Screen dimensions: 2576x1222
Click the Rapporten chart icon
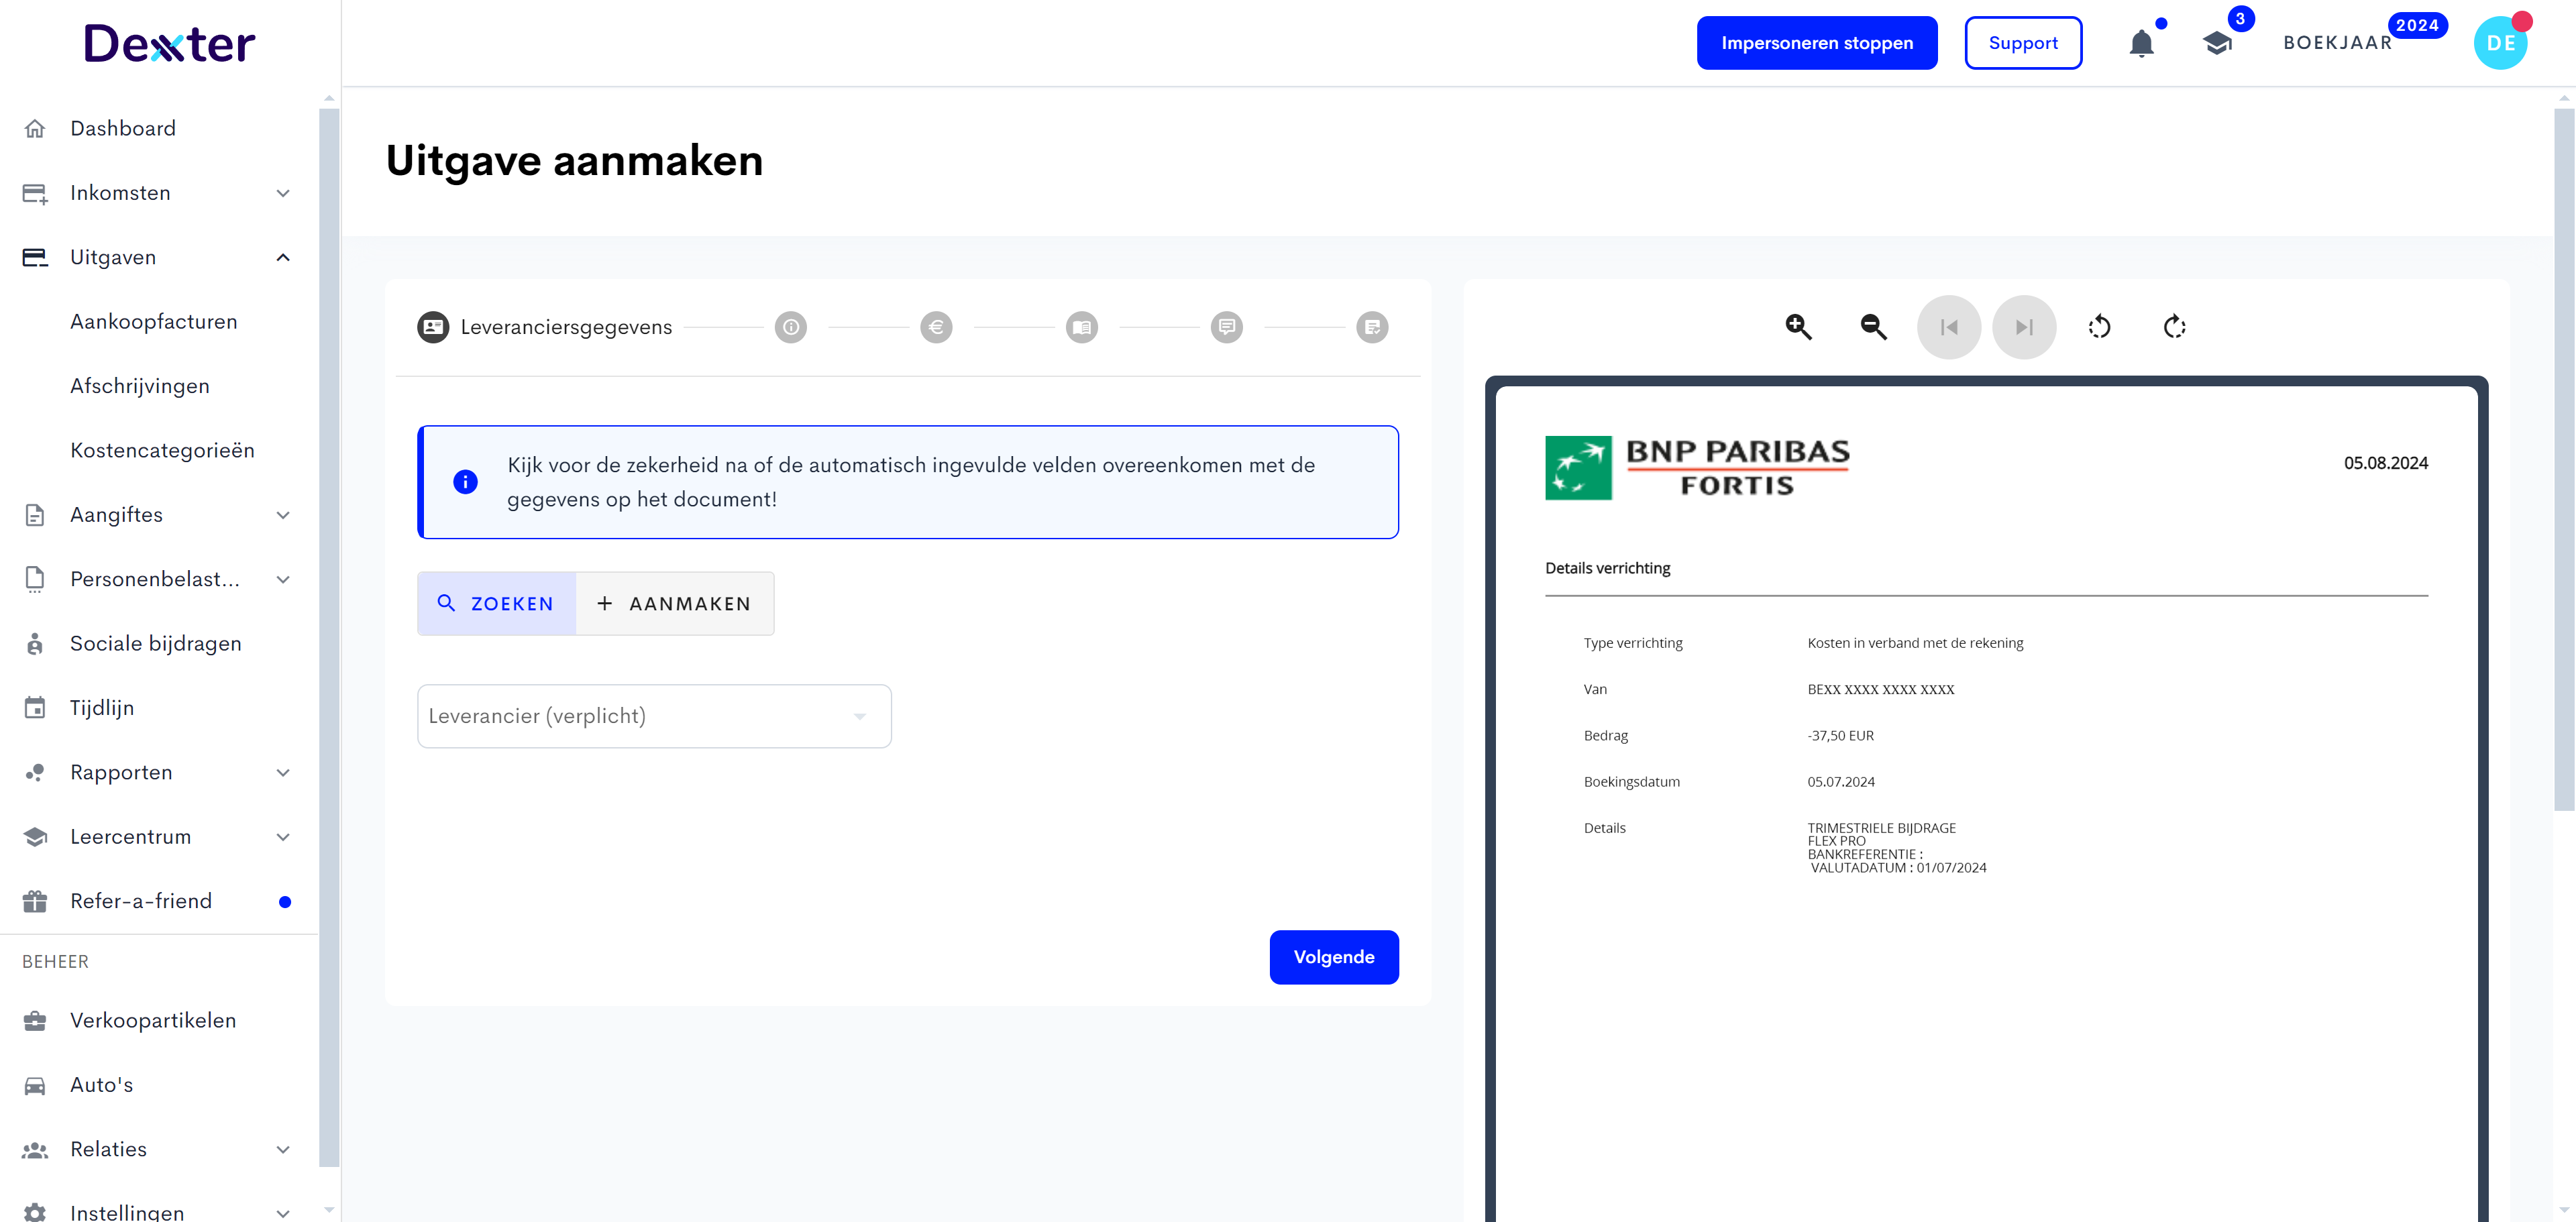tap(35, 773)
